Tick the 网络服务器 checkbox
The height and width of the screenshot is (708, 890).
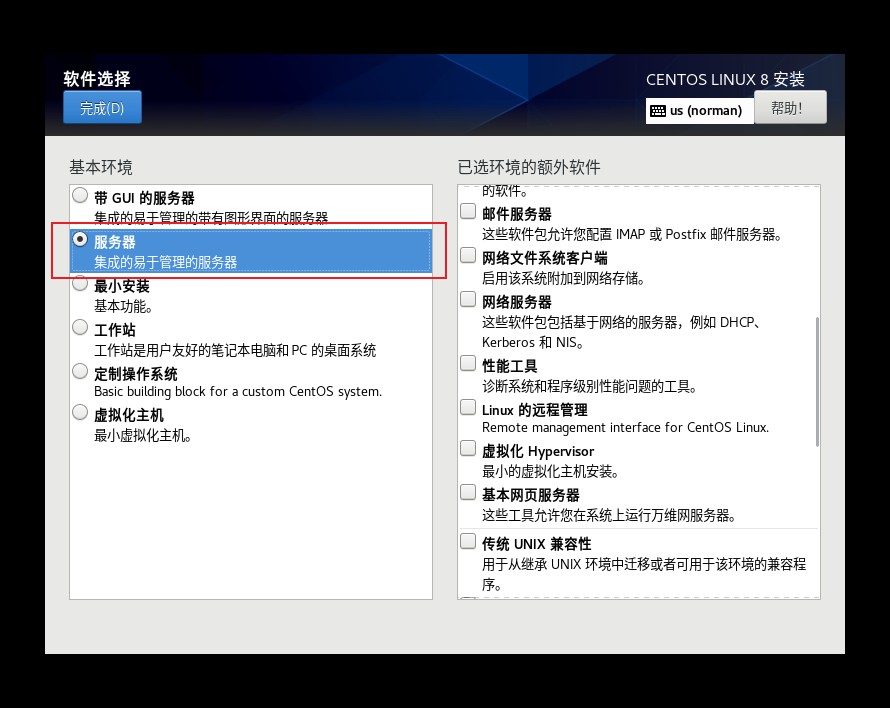coord(468,299)
